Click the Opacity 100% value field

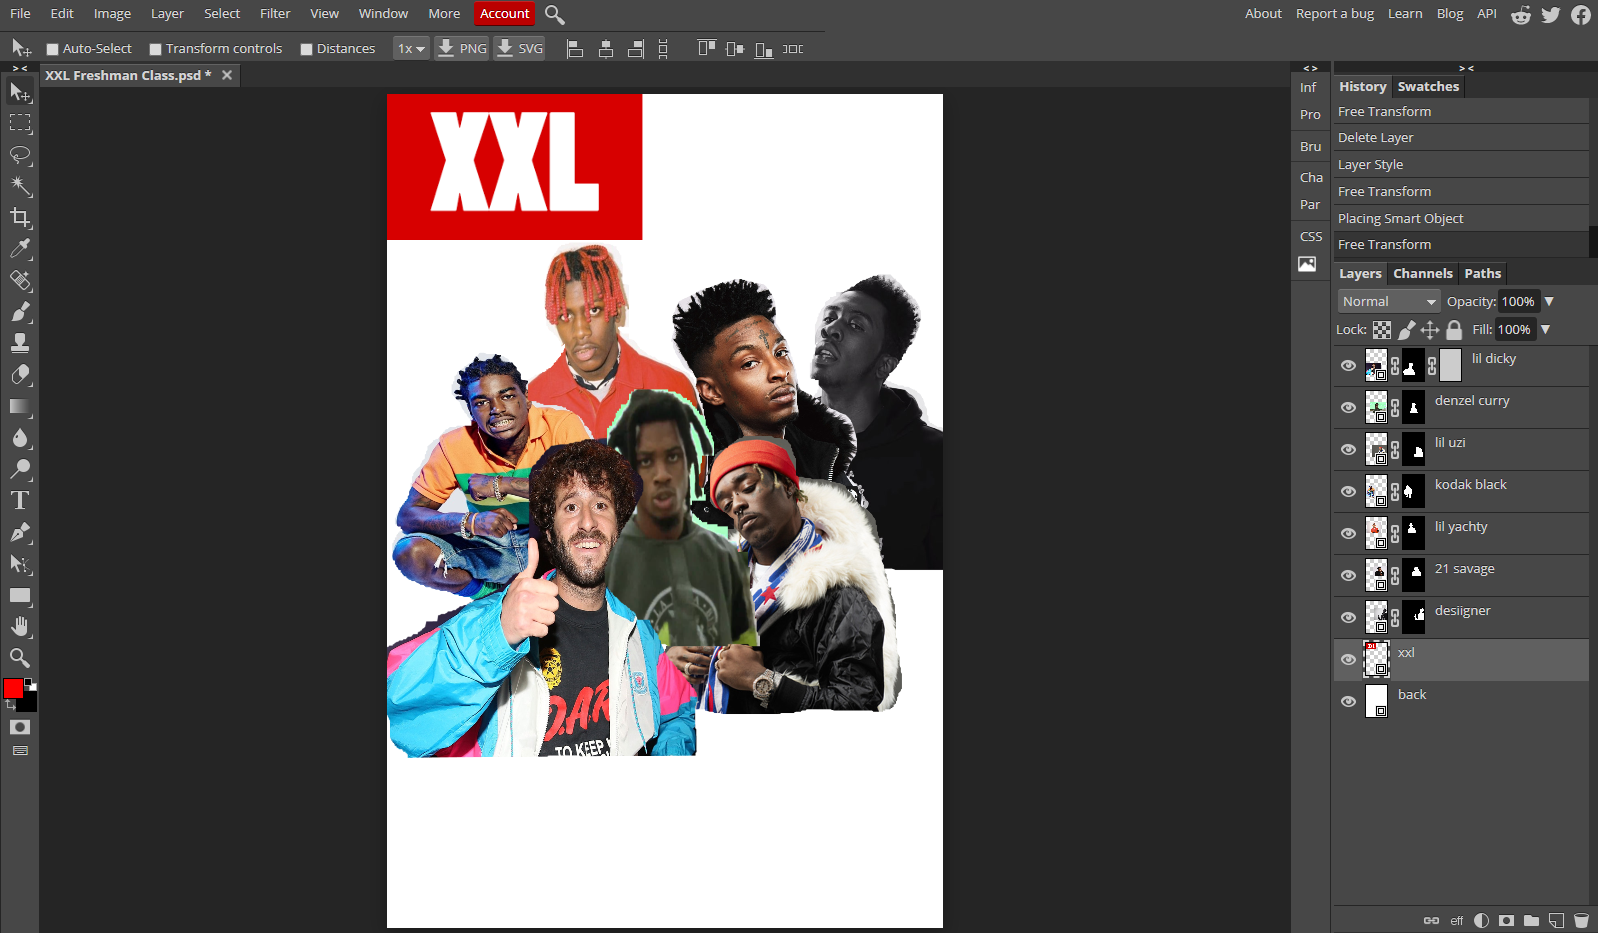[1518, 301]
